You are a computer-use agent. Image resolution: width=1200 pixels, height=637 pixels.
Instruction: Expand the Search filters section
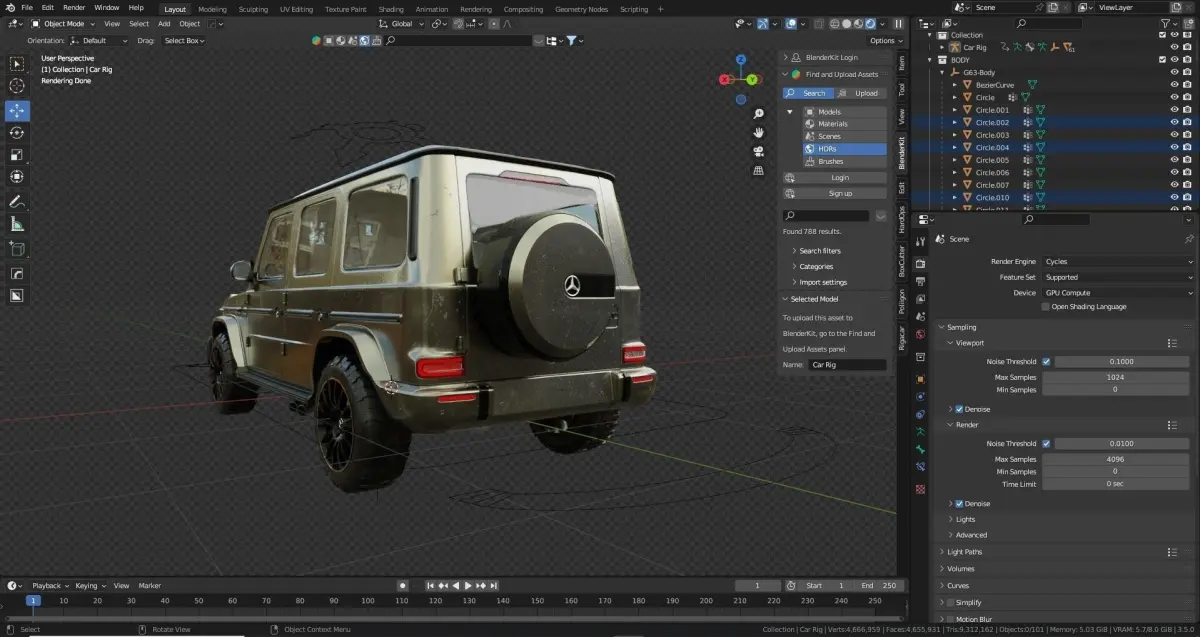click(x=819, y=251)
